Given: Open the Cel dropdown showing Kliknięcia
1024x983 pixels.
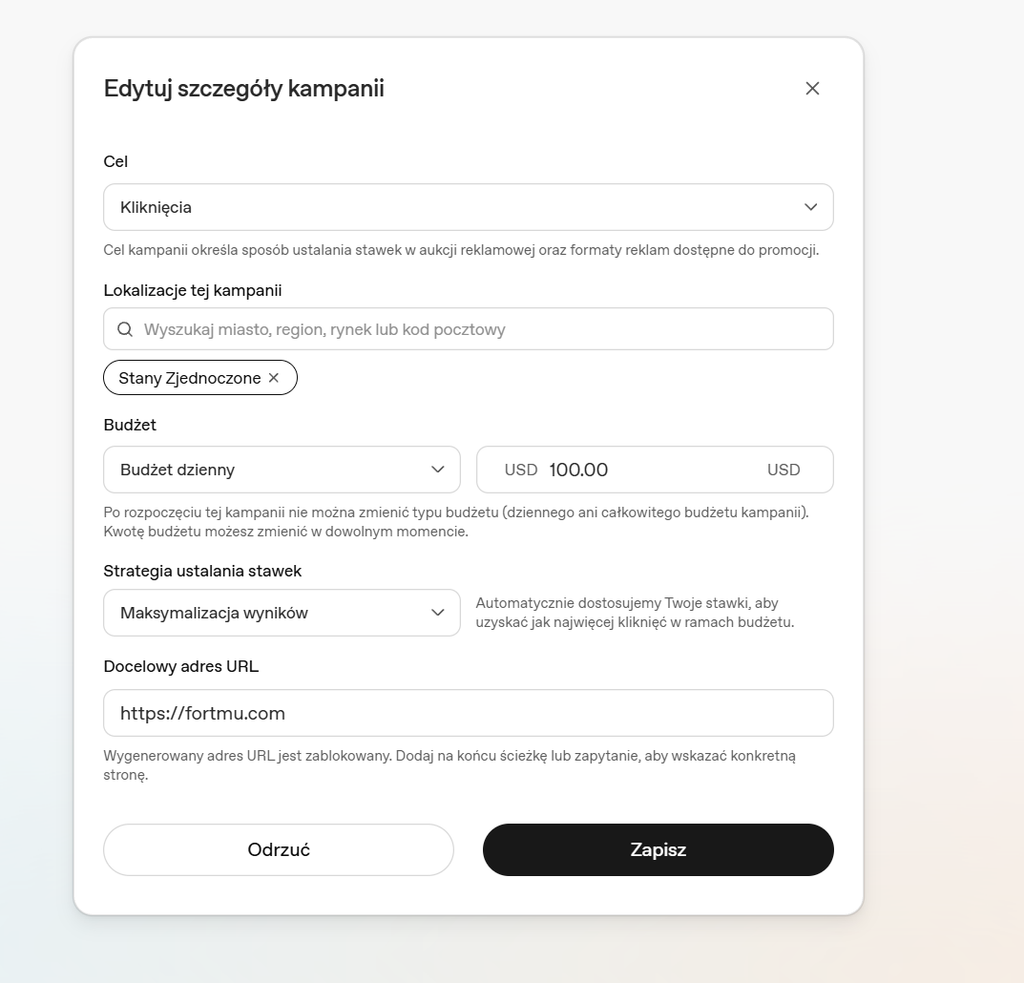Looking at the screenshot, I should (x=468, y=207).
